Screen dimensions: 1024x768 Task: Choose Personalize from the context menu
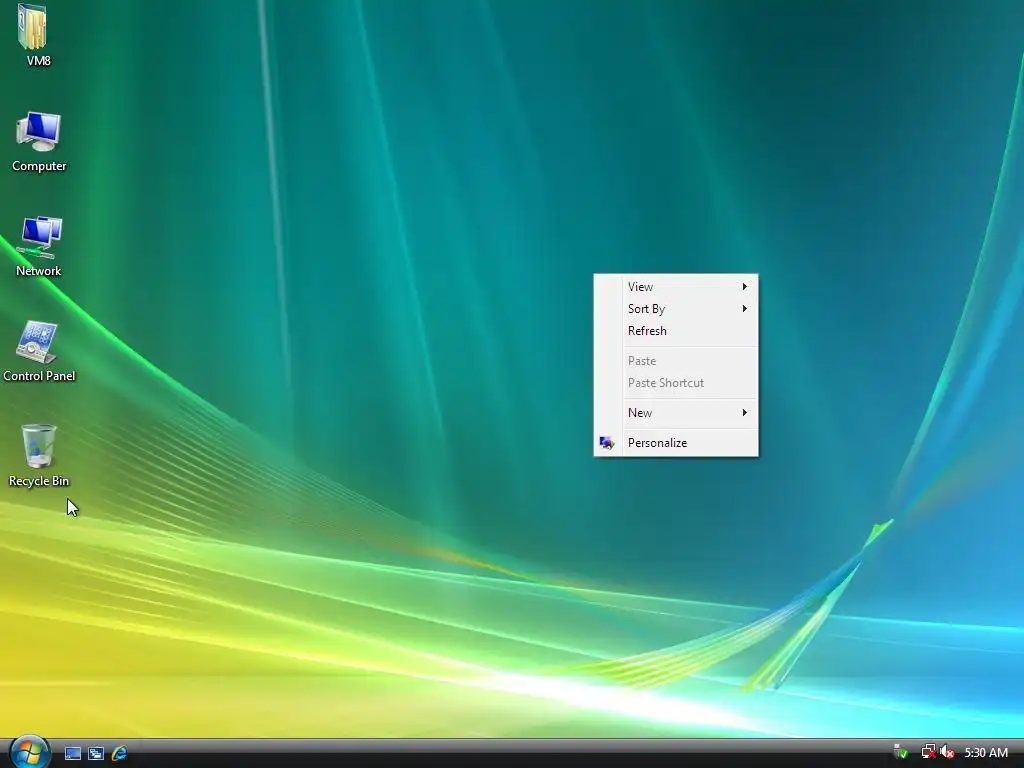pos(676,443)
